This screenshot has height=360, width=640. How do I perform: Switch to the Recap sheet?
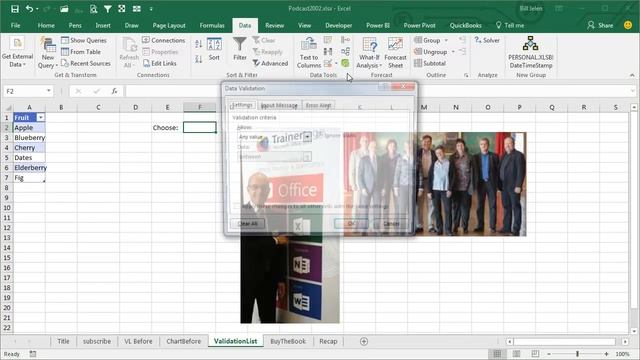328,341
